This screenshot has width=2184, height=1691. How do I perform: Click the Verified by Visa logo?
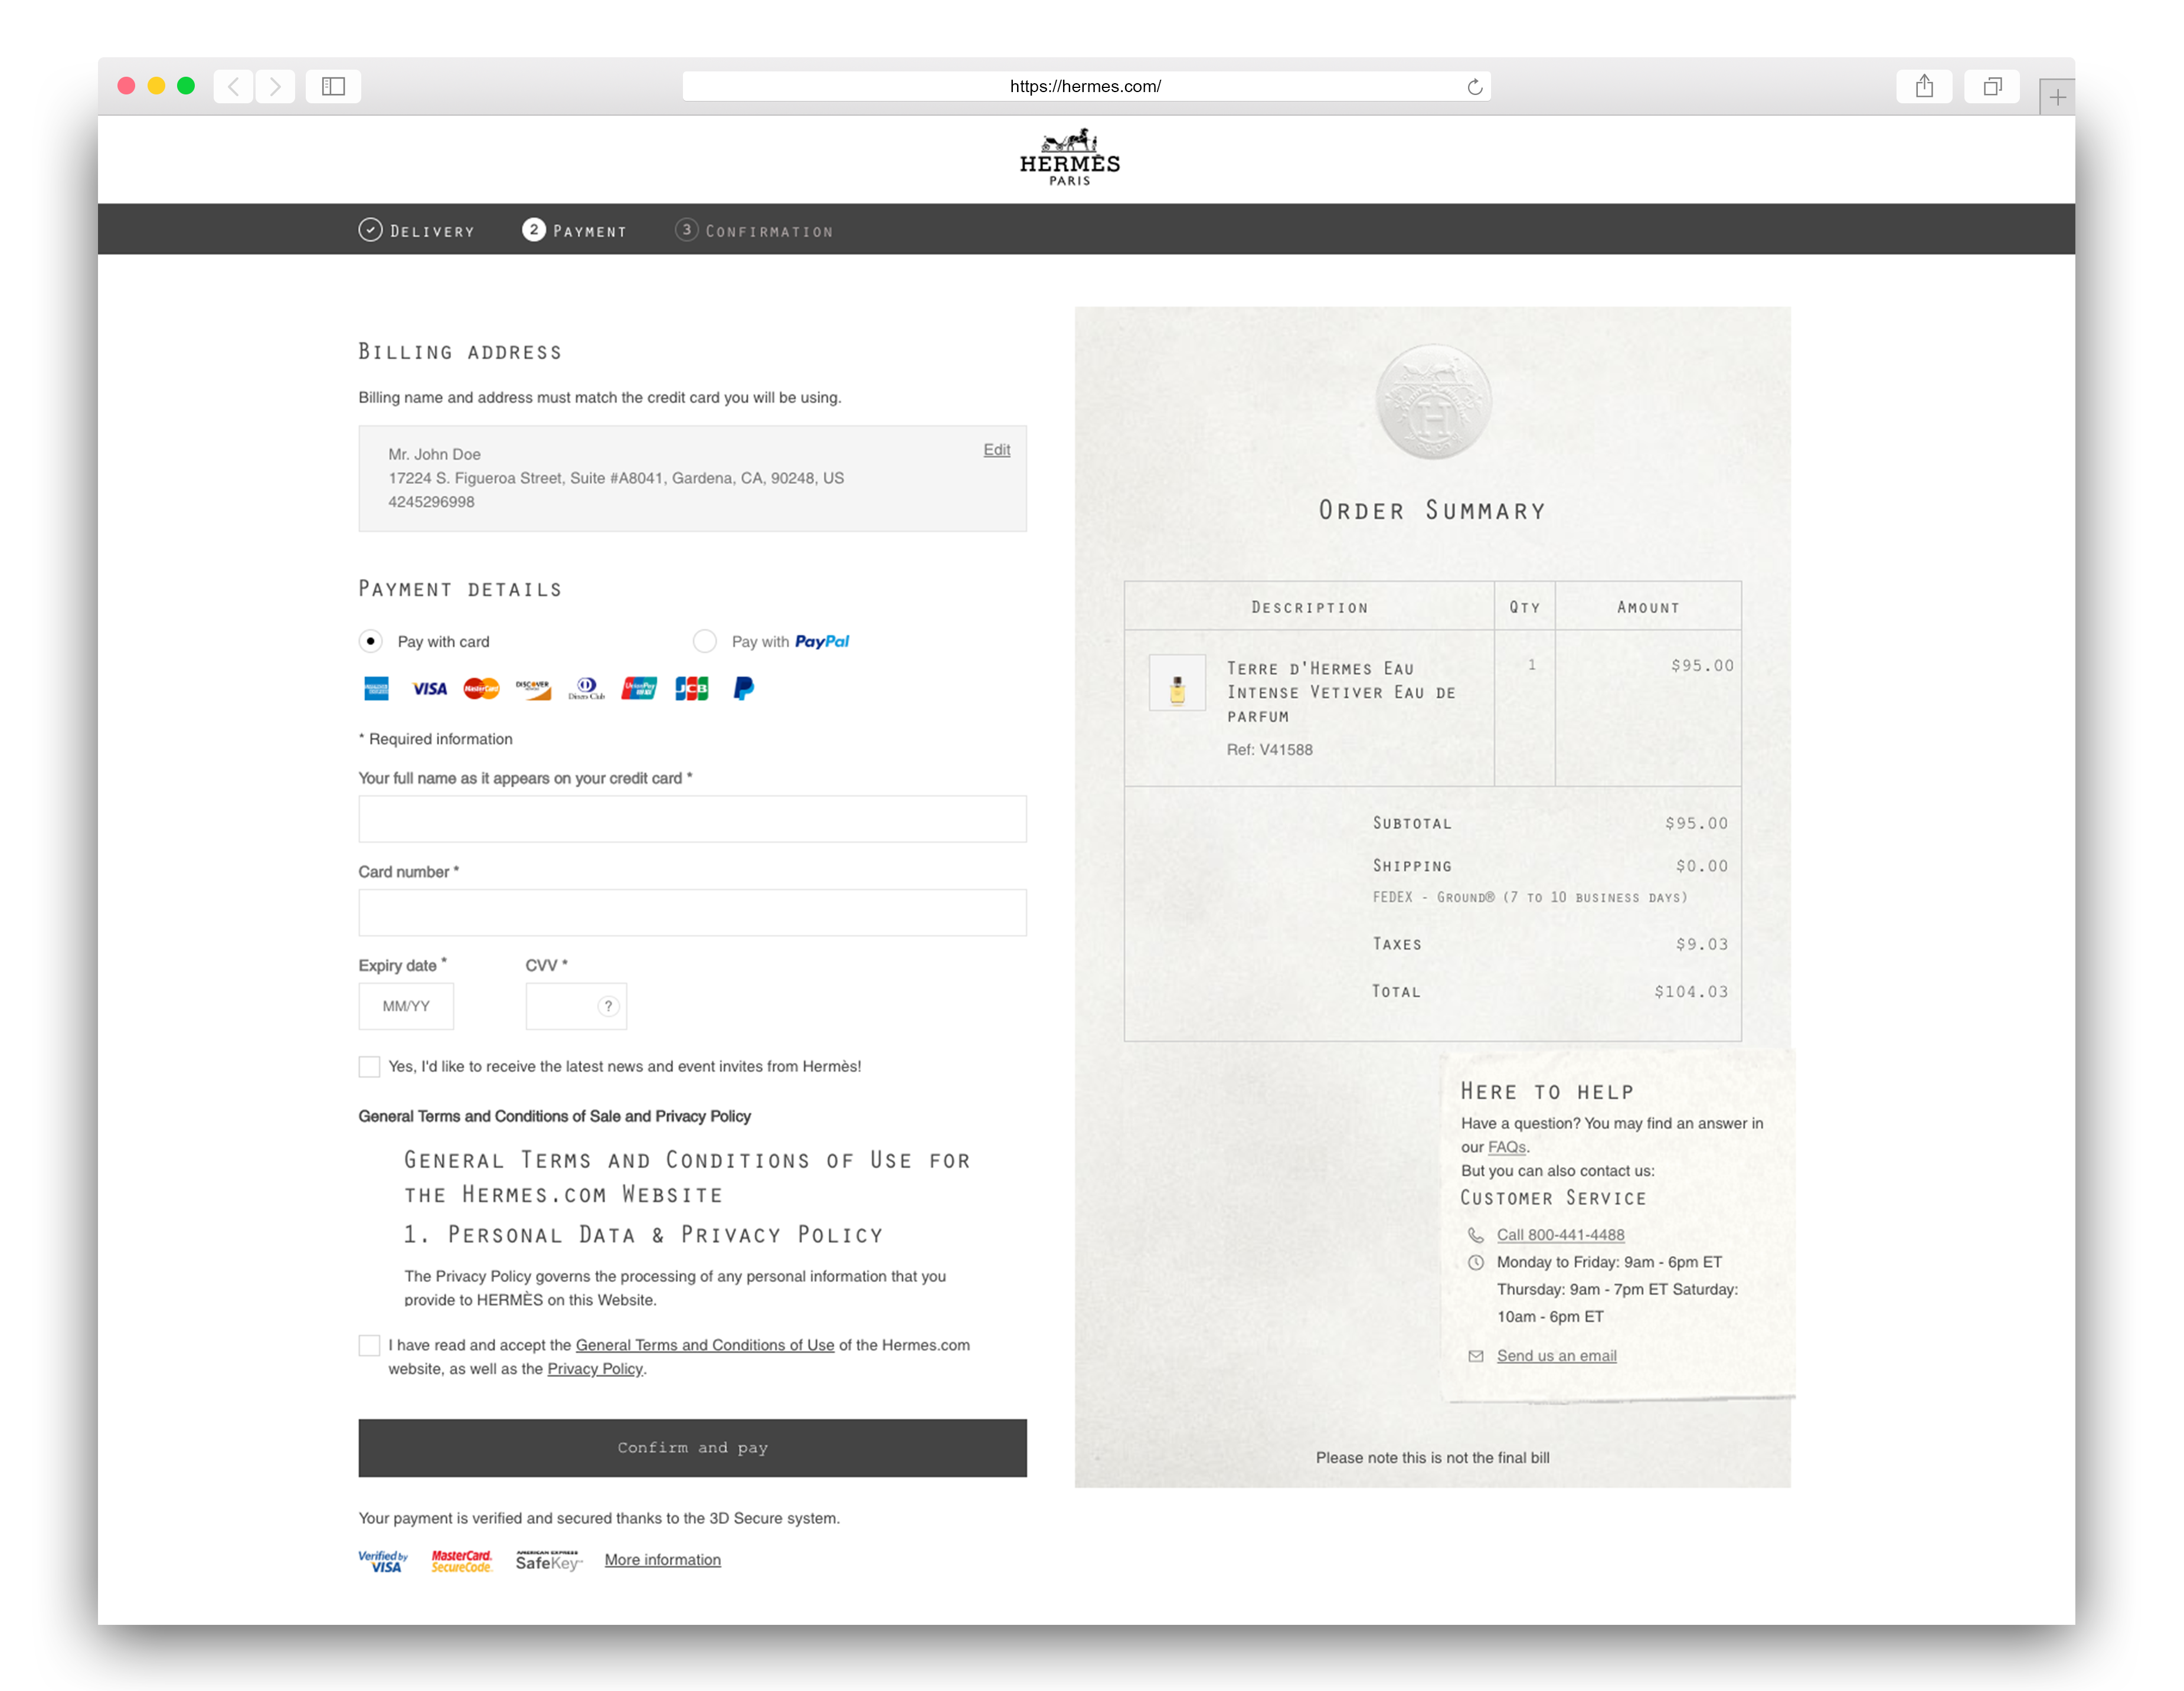point(384,1561)
